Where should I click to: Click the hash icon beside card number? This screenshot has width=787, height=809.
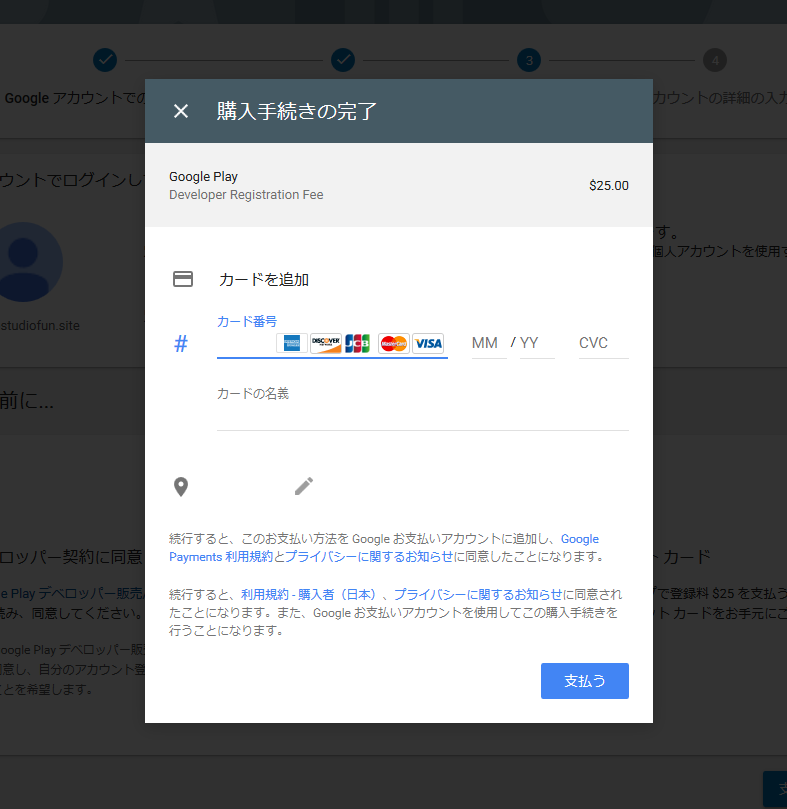click(181, 344)
